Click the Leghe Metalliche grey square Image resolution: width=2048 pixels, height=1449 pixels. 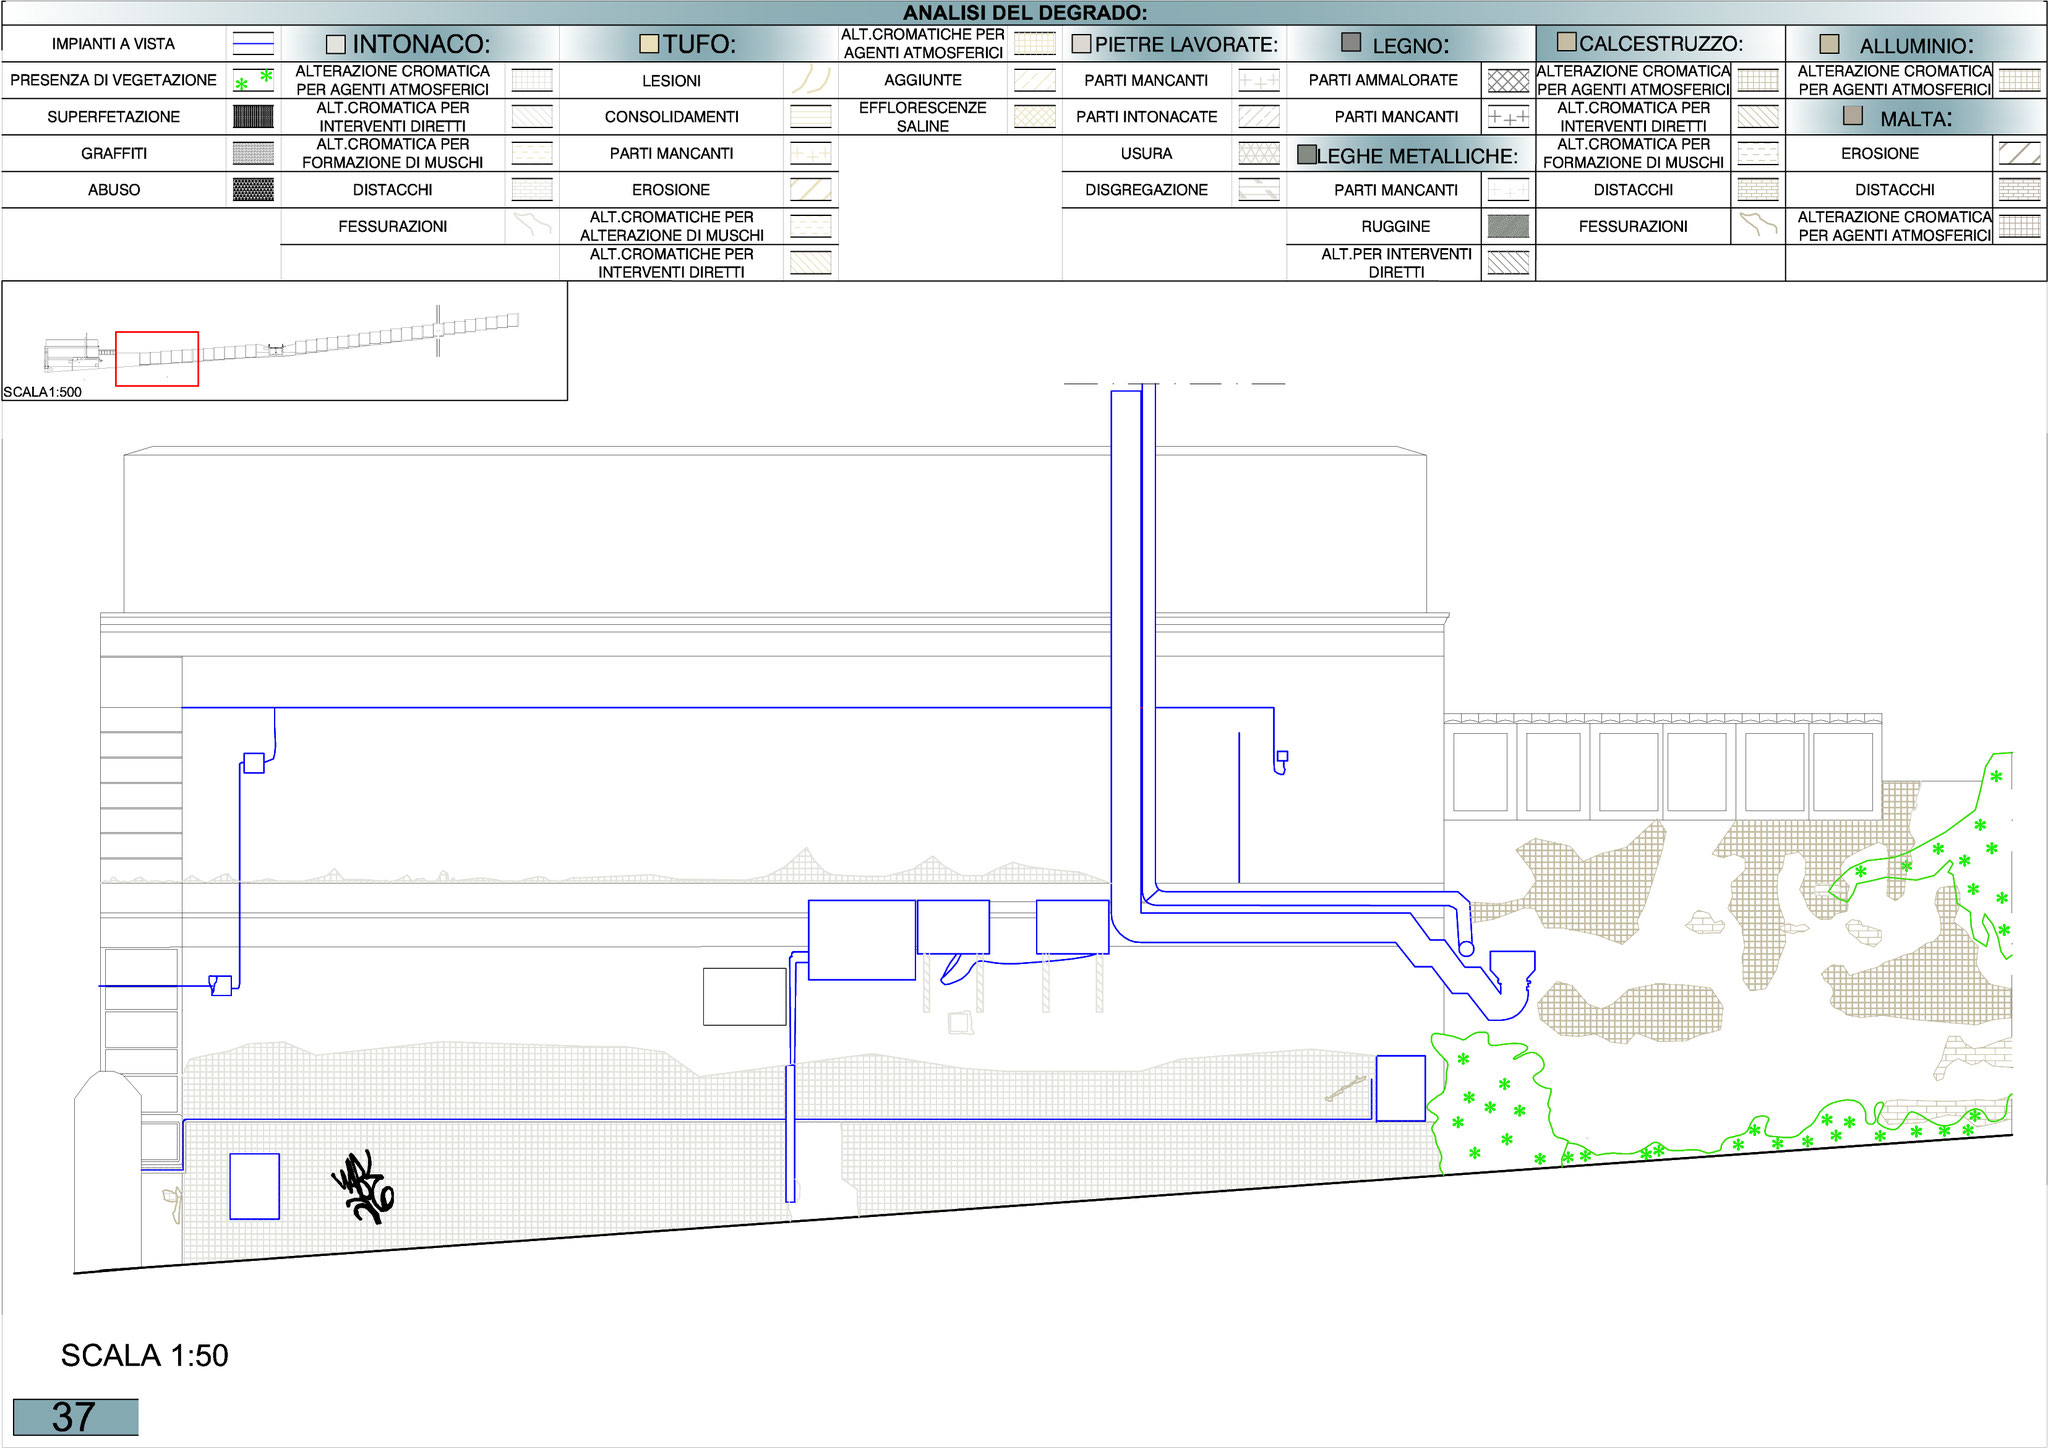click(x=1306, y=155)
